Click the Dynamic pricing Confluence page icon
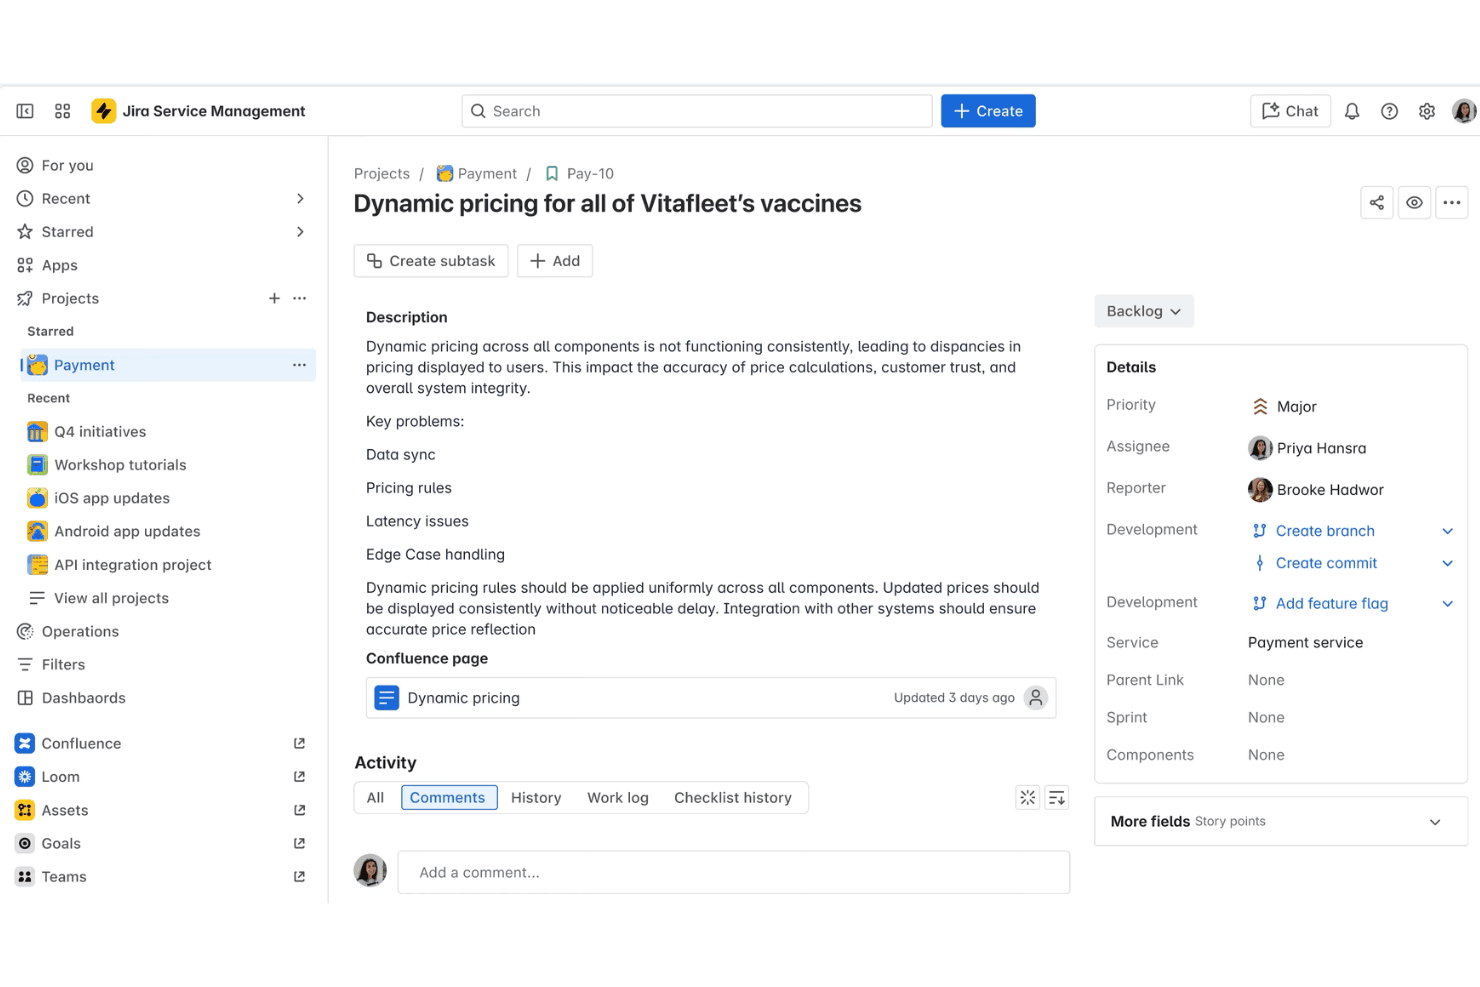The width and height of the screenshot is (1480, 987). click(x=386, y=698)
